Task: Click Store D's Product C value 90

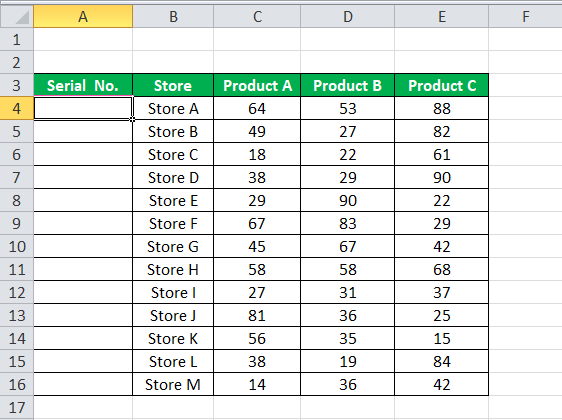Action: pyautogui.click(x=442, y=177)
